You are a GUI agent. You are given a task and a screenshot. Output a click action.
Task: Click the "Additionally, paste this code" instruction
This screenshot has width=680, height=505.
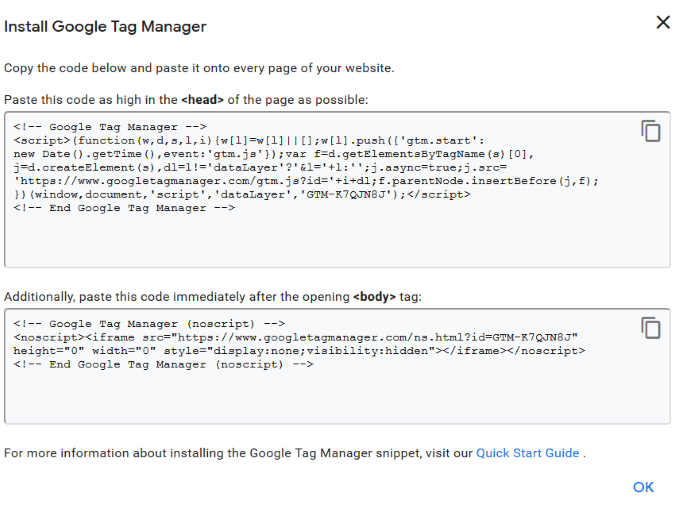176,297
